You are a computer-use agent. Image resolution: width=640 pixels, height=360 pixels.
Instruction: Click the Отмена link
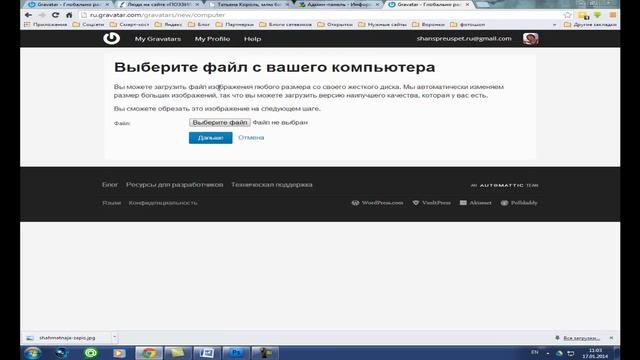[x=251, y=138]
